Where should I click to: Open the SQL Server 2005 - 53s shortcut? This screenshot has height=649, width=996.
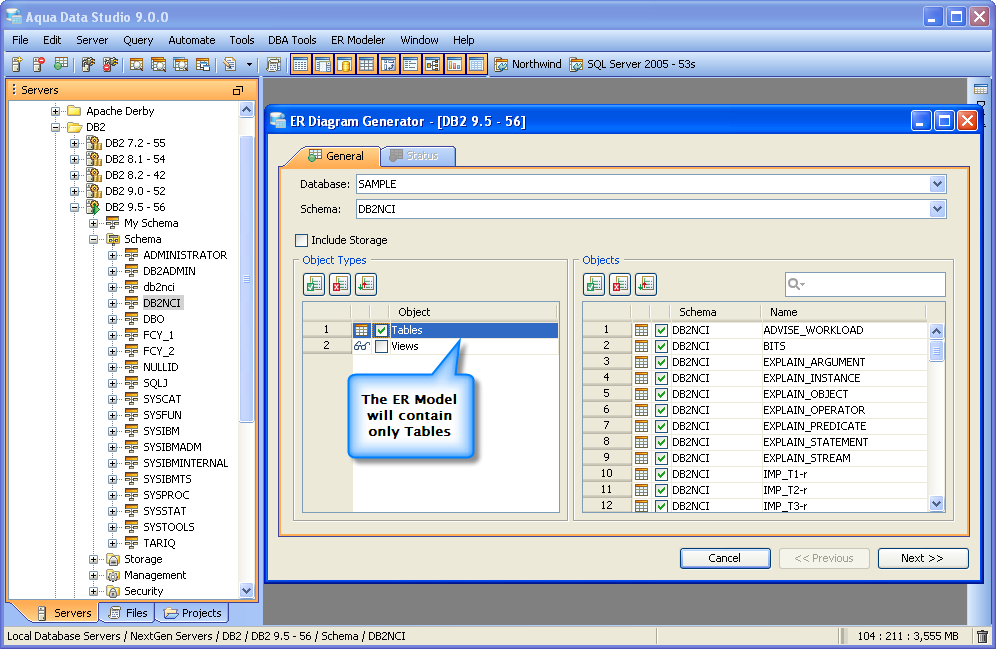(x=632, y=64)
